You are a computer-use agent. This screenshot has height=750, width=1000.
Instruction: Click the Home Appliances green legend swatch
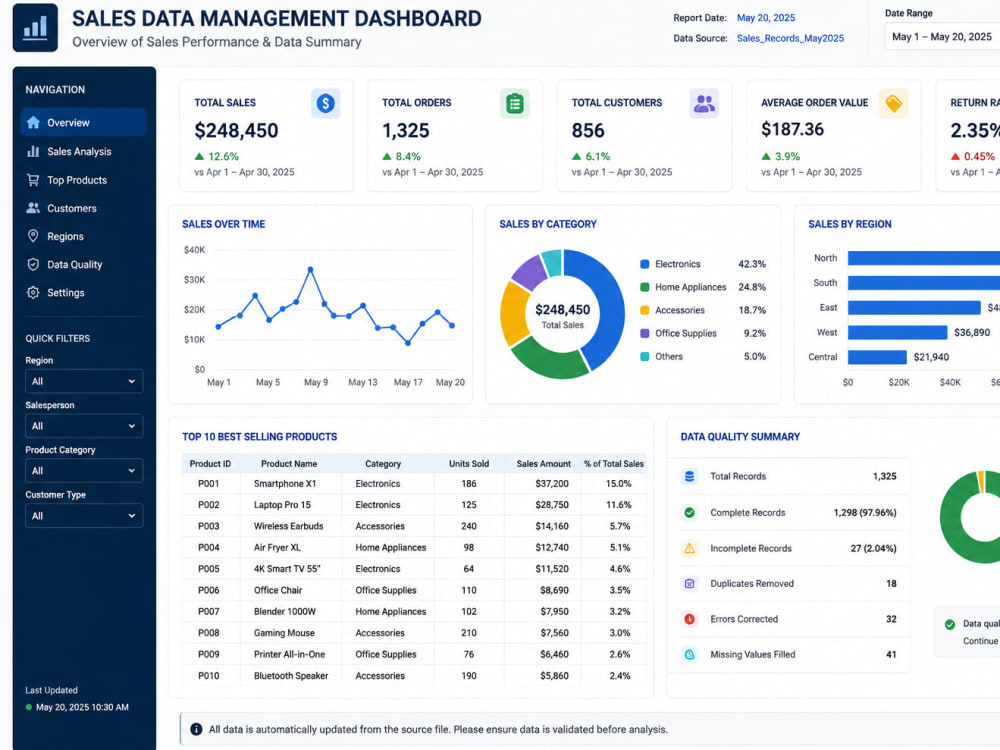click(644, 287)
